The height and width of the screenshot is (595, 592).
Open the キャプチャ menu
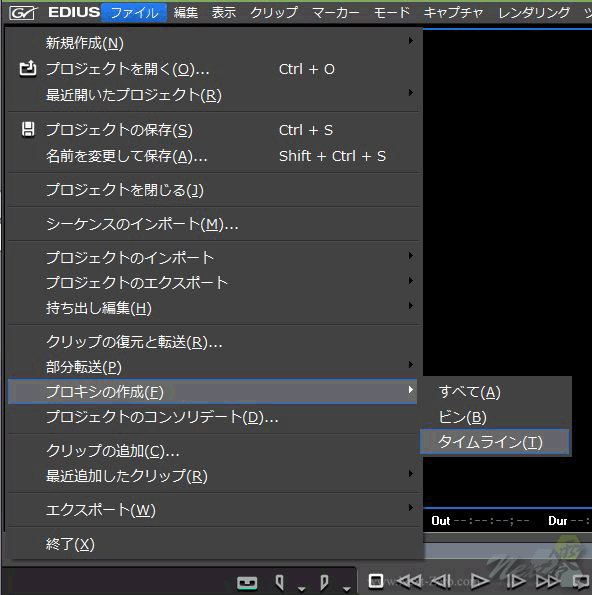coord(453,13)
